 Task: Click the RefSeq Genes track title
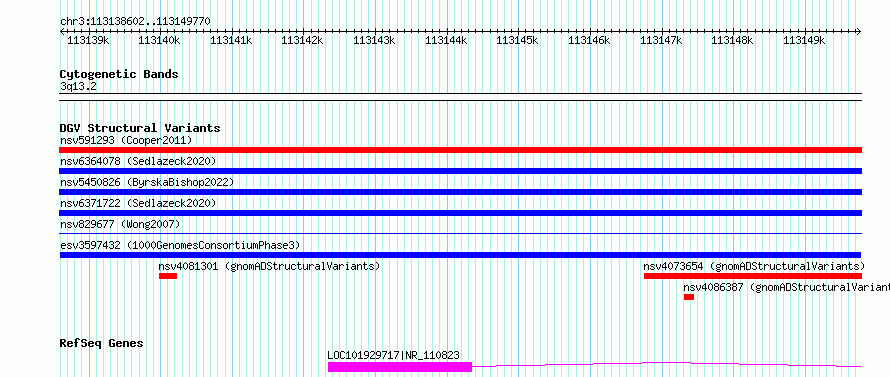point(101,344)
